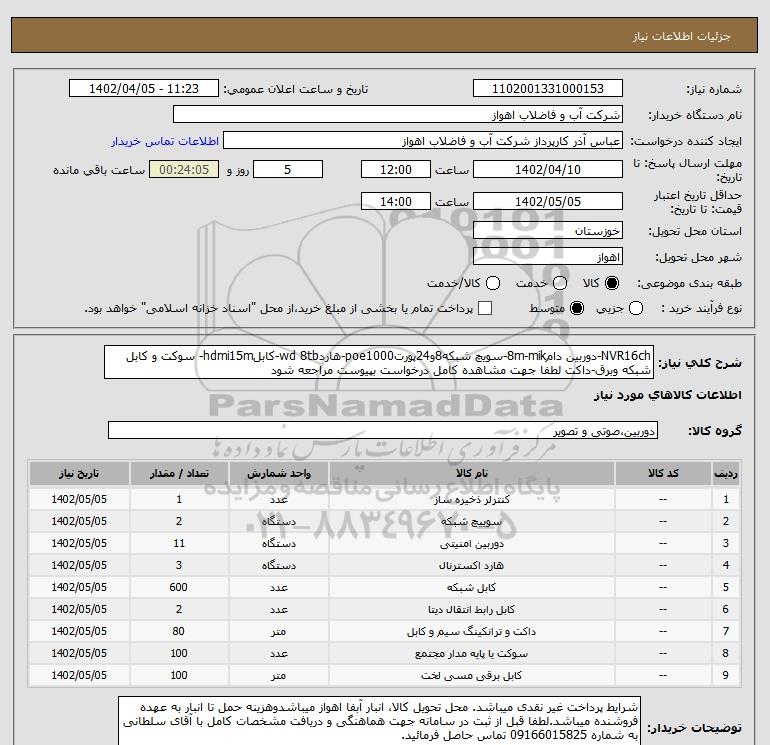Image resolution: width=770 pixels, height=745 pixels.
Task: Click the تاریخ نیاز column header
Action: tap(79, 473)
